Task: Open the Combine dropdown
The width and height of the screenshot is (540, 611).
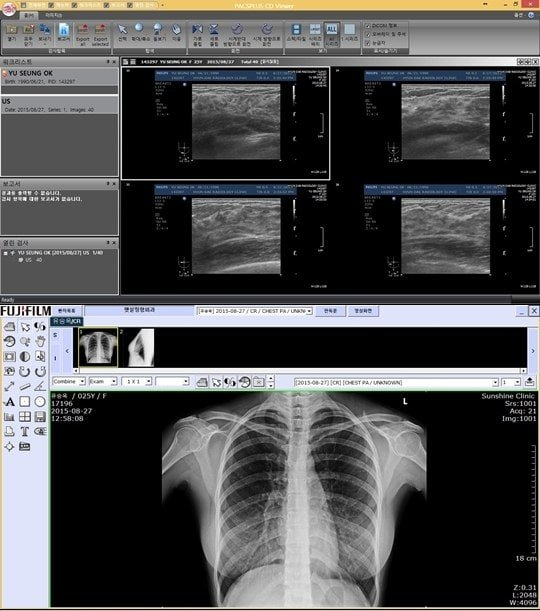Action: pyautogui.click(x=69, y=381)
